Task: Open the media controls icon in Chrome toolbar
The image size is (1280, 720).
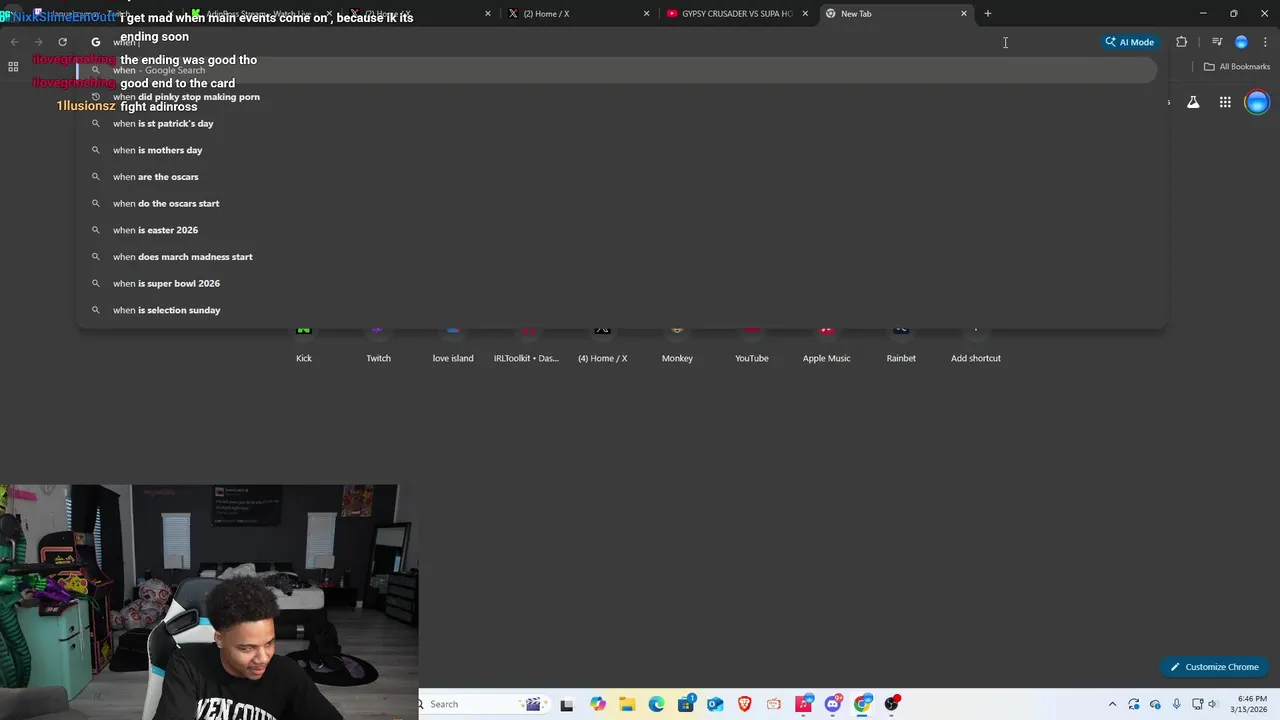Action: (x=1216, y=42)
